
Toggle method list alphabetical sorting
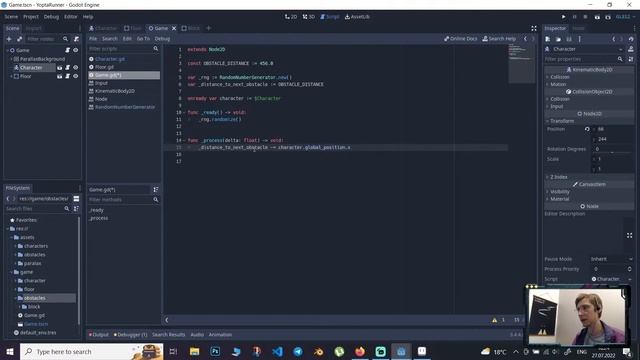[156, 190]
